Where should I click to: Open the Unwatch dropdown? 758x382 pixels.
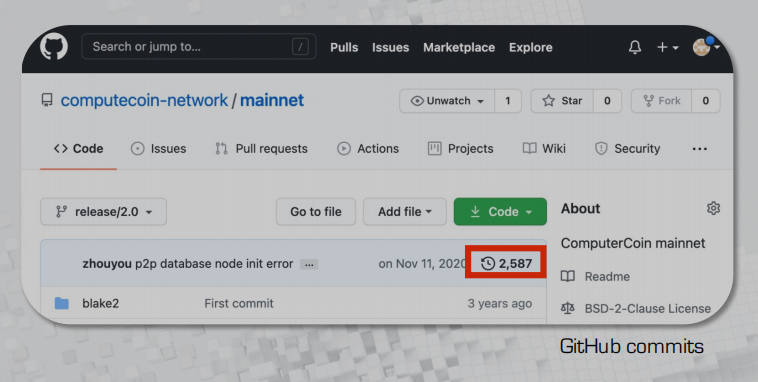[x=447, y=101]
